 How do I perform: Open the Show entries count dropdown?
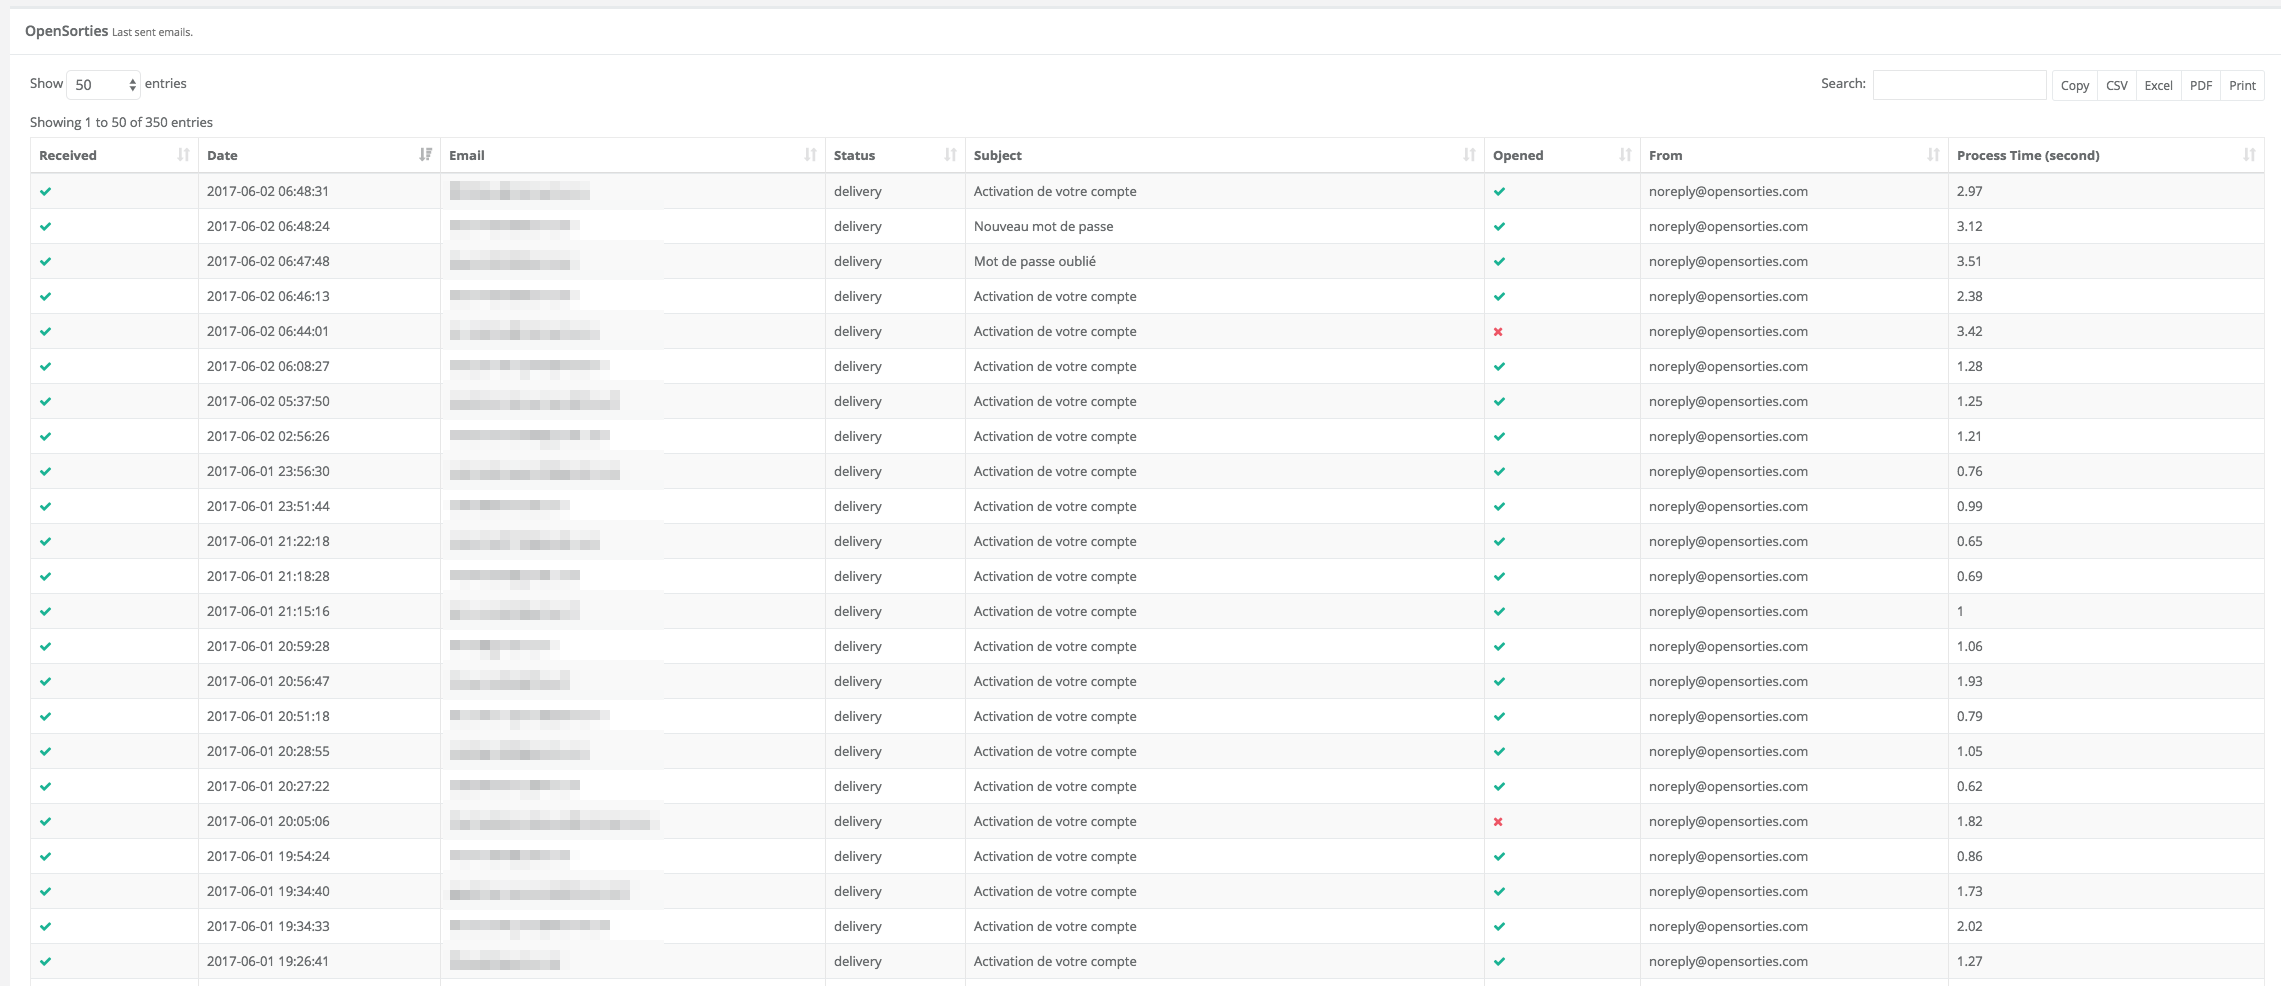(x=103, y=85)
